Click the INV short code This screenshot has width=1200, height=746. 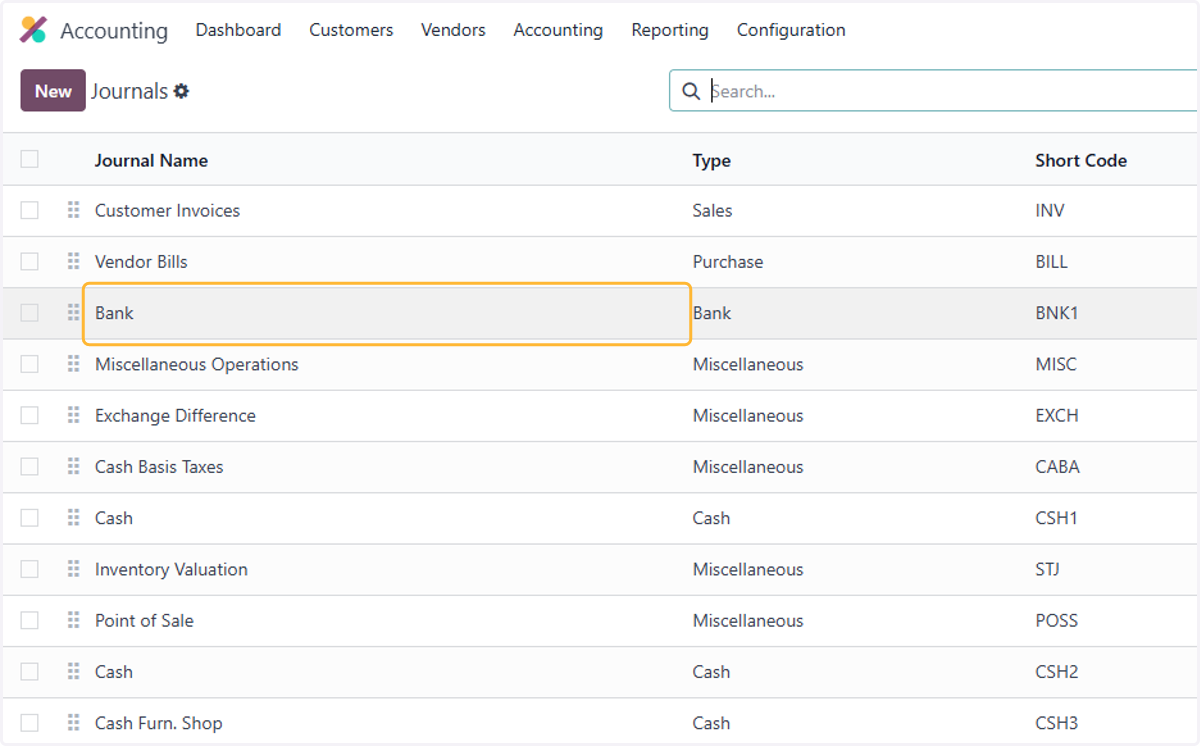1050,210
